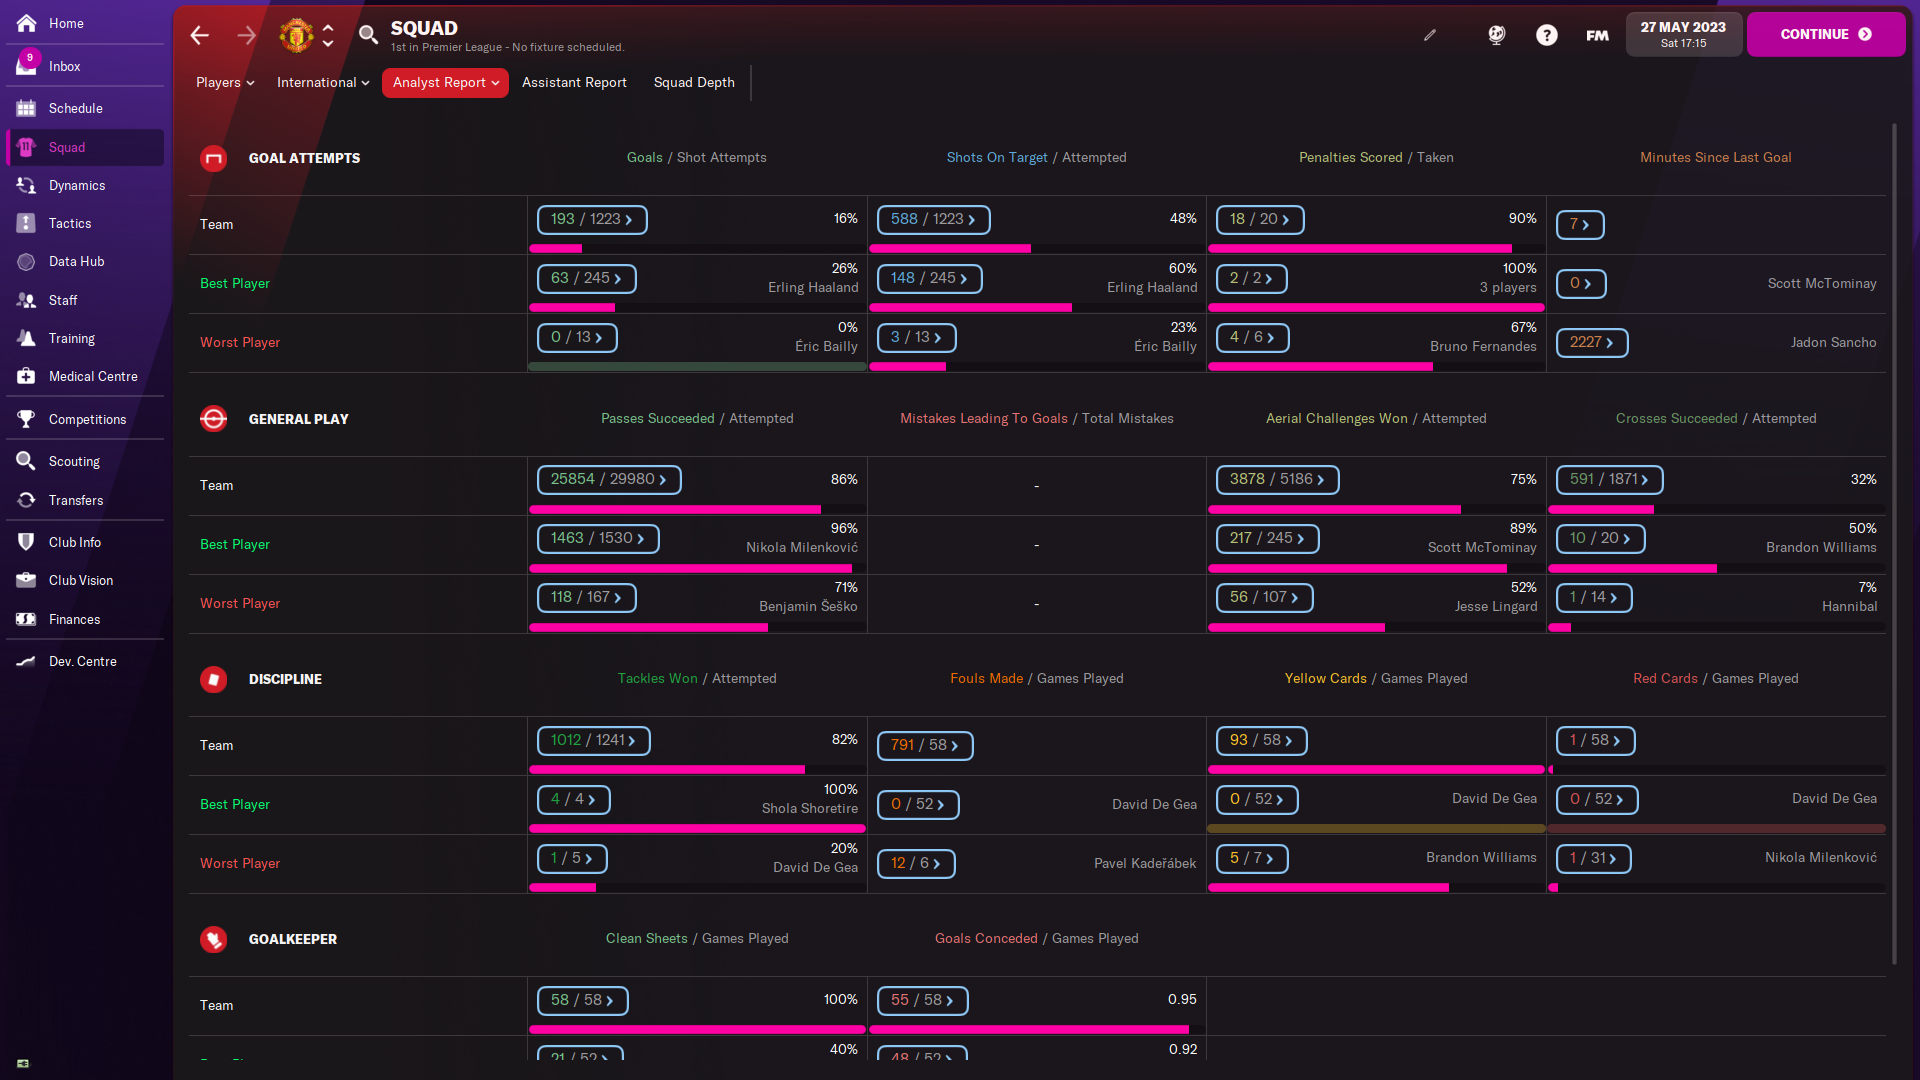Switch to the Squad Depth tab
Image resolution: width=1920 pixels, height=1080 pixels.
[x=694, y=82]
